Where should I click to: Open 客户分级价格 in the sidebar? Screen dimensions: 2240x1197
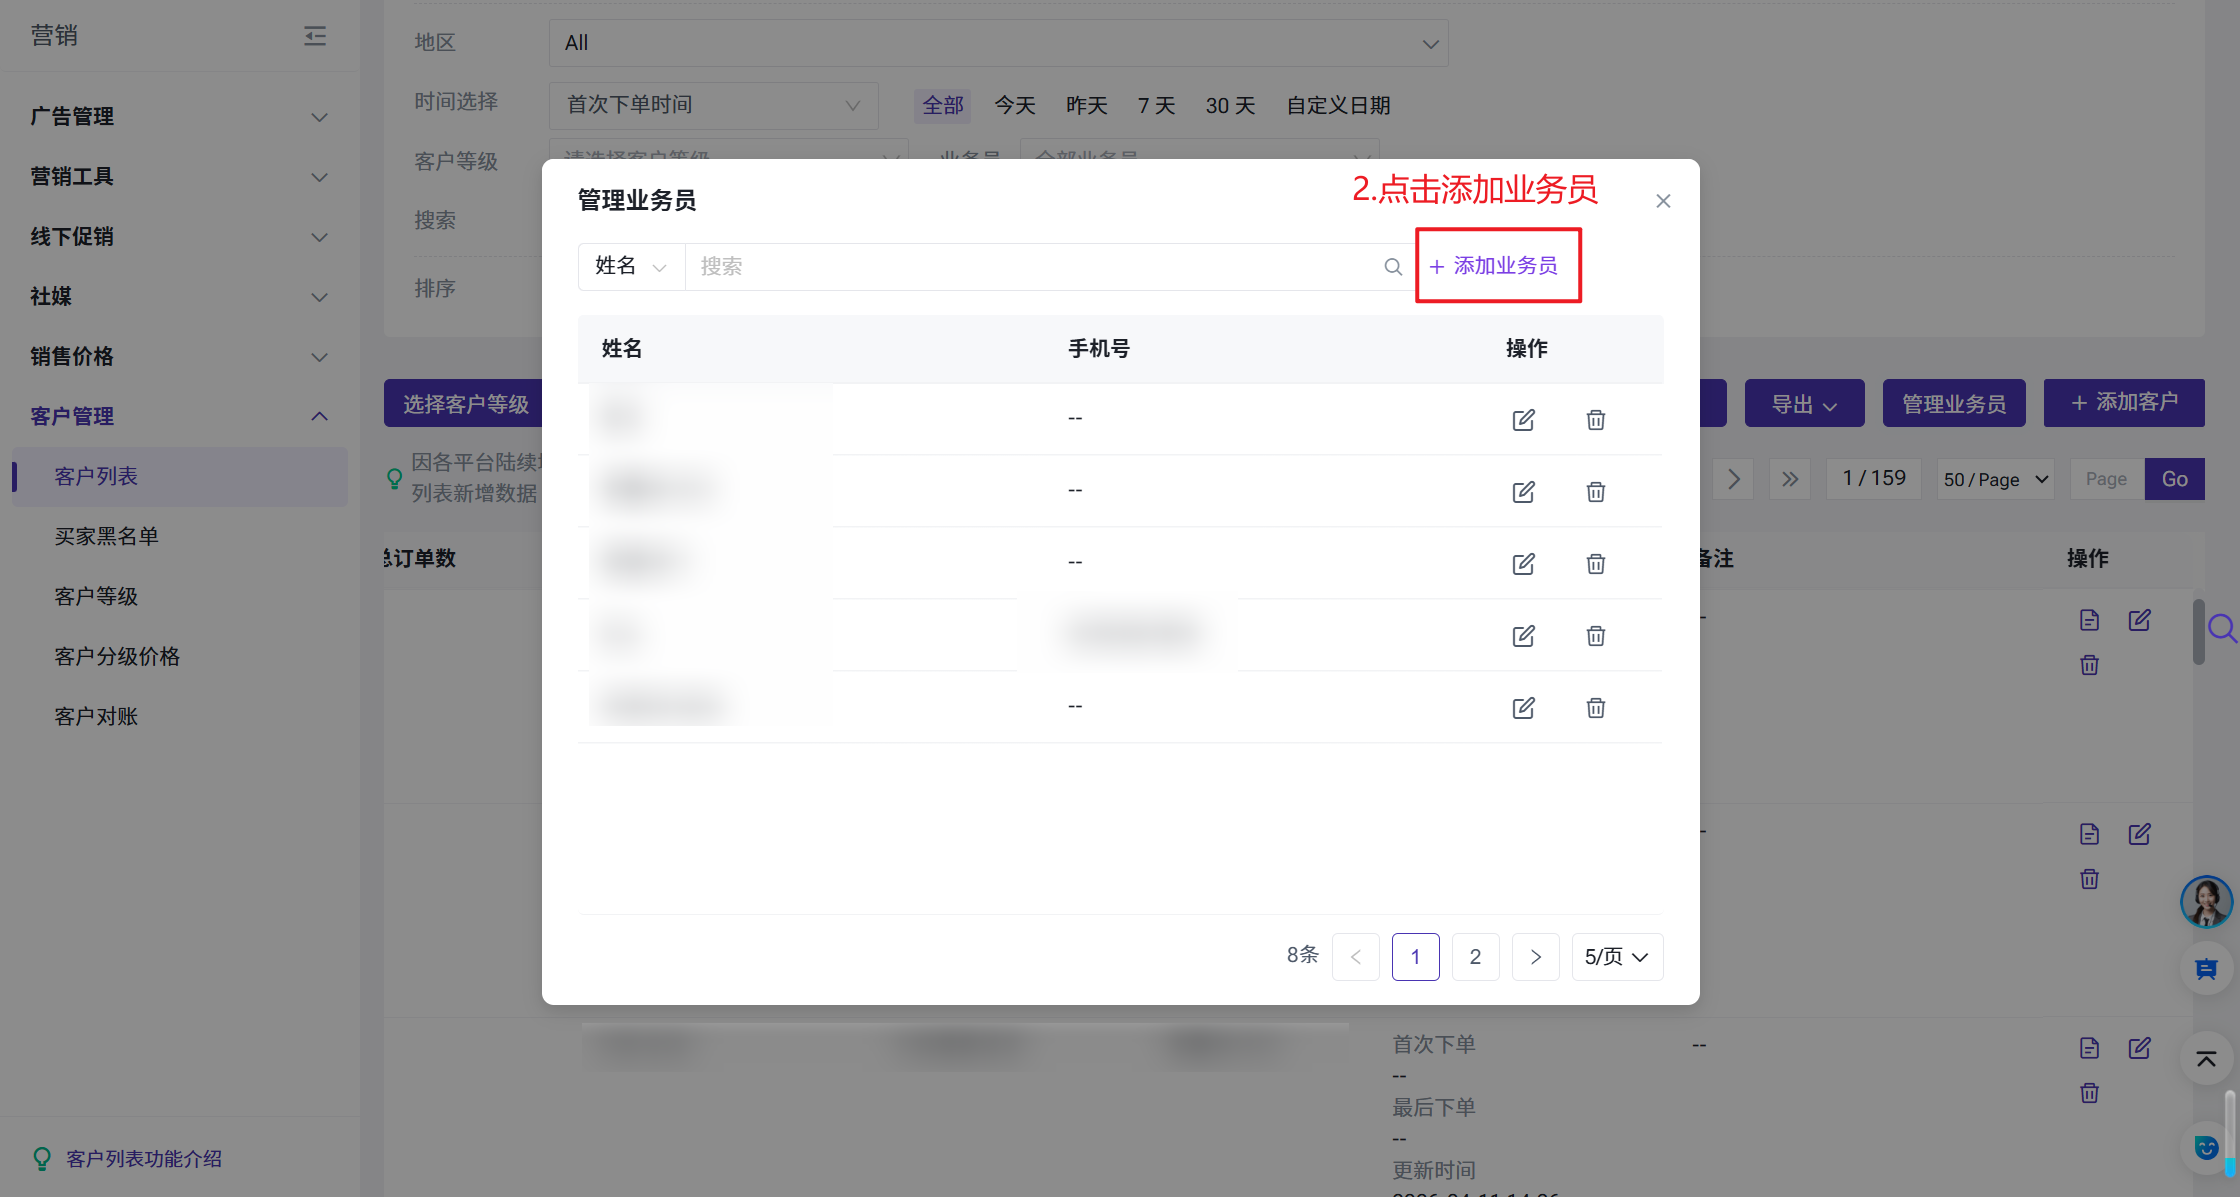[x=117, y=656]
